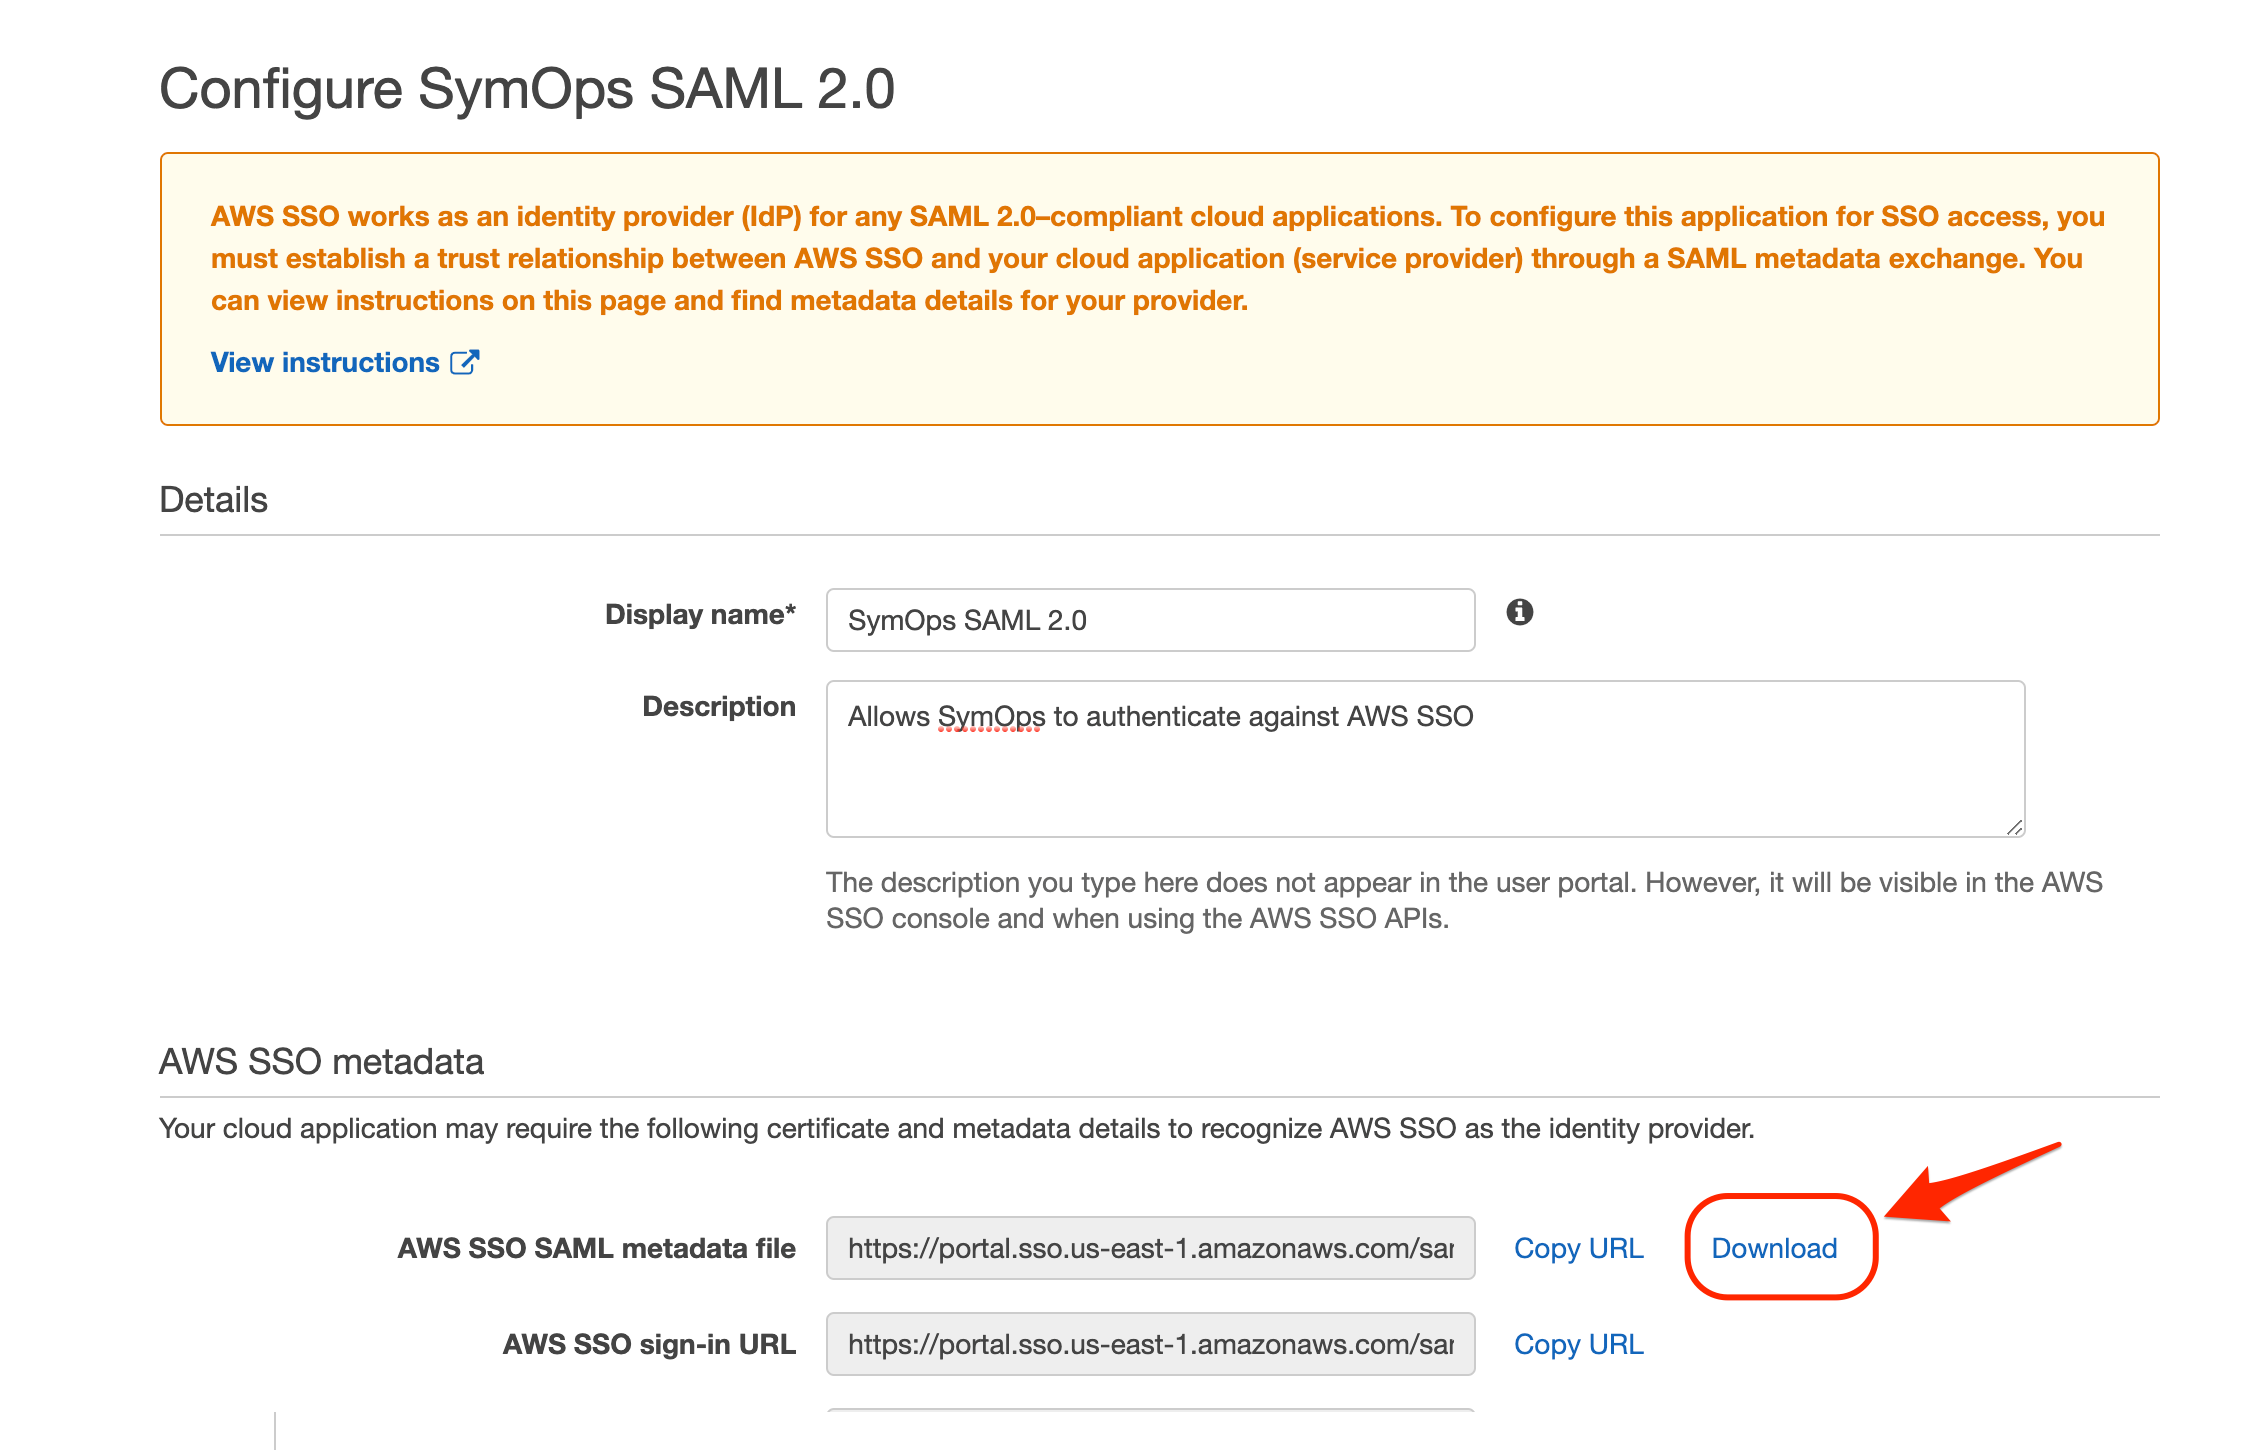Copy URL for AWS SSO sign-in URL
This screenshot has height=1450, width=2264.
(x=1578, y=1344)
